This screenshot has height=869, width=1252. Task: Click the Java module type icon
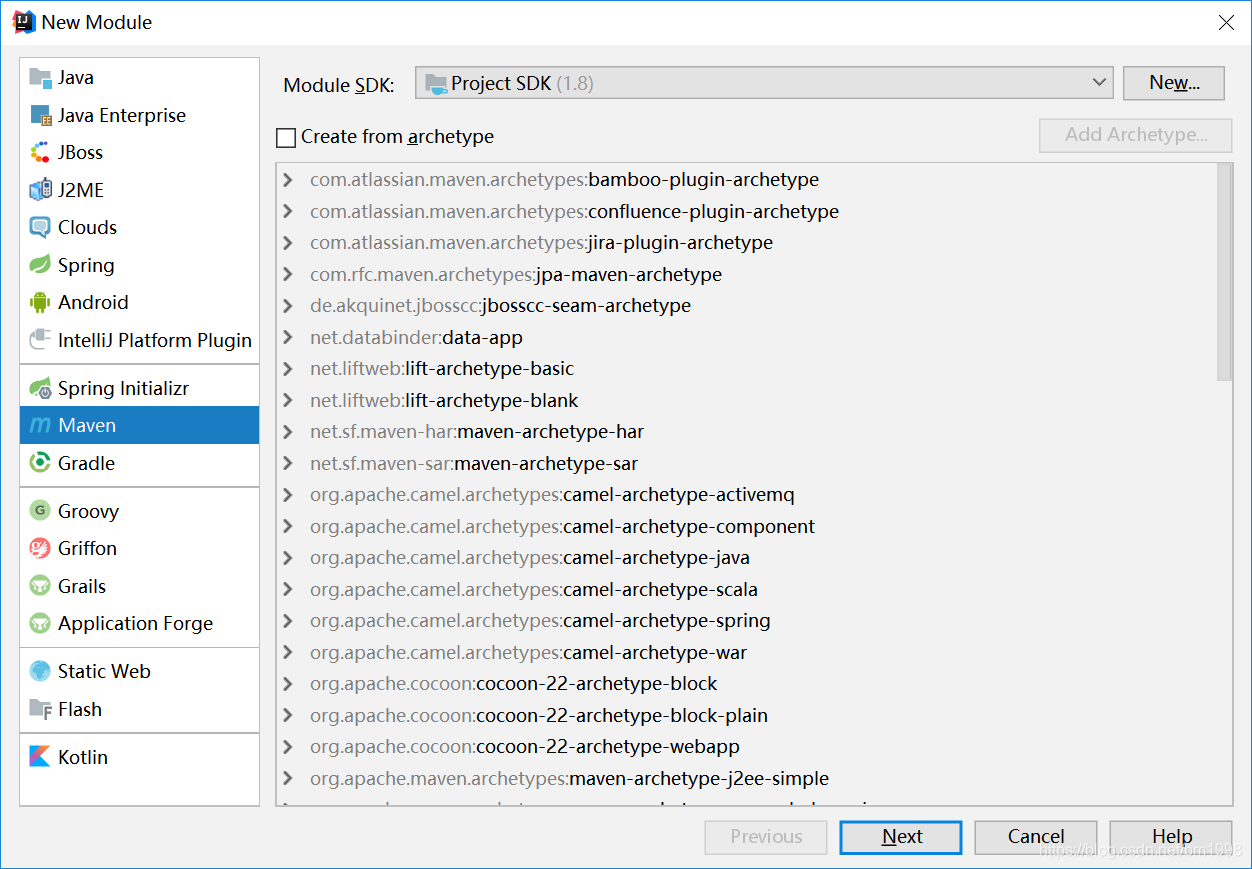tap(40, 78)
